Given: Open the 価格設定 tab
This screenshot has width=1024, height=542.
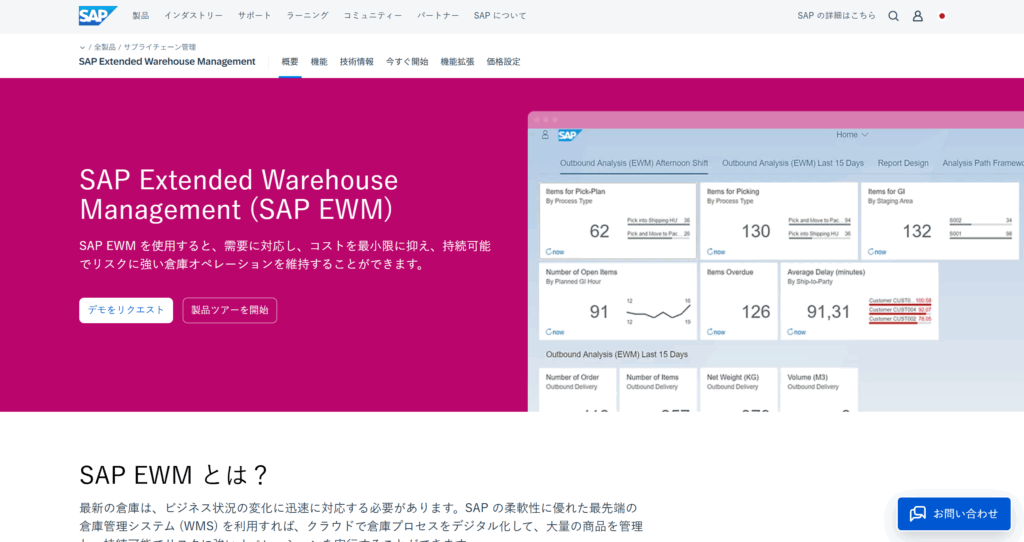Looking at the screenshot, I should click(x=504, y=62).
